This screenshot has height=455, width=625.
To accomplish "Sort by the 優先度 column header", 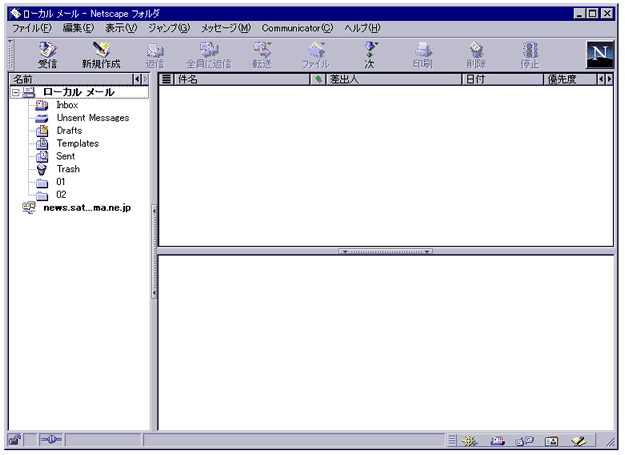I will [570, 79].
